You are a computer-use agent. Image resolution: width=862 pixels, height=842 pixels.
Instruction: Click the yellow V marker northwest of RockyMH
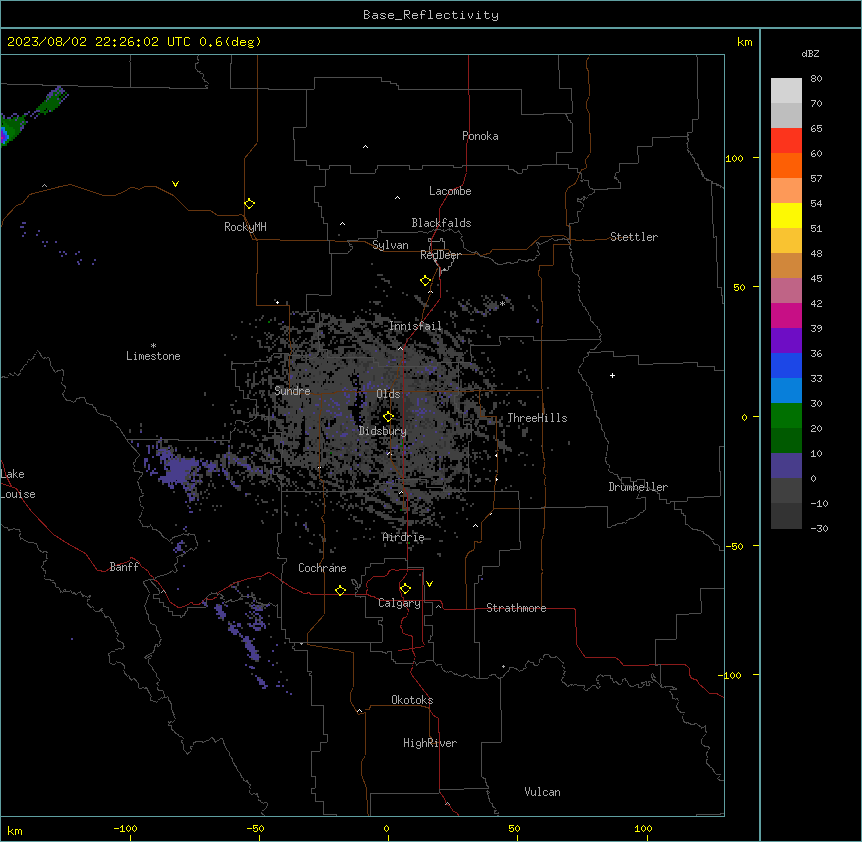click(x=175, y=184)
